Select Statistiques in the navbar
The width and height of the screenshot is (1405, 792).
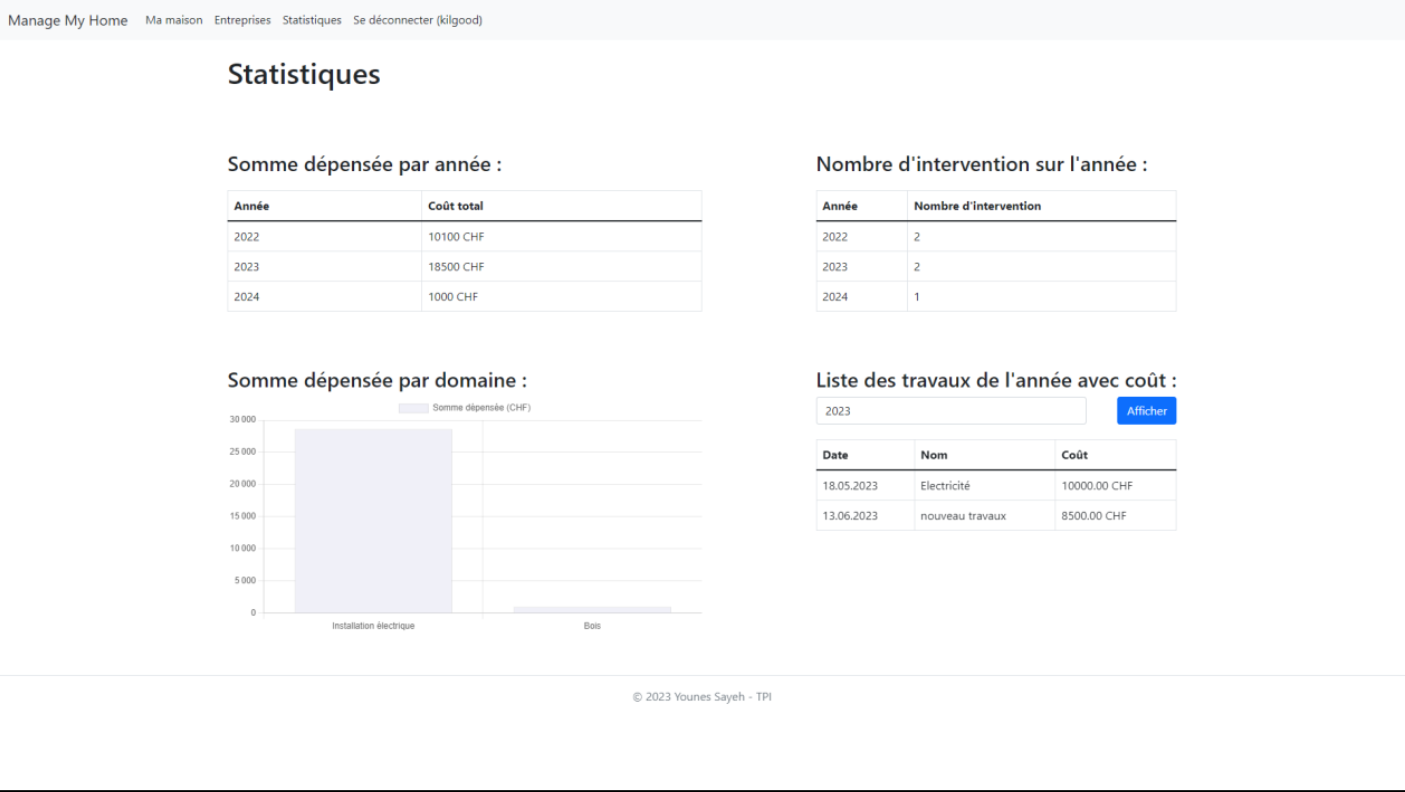pos(312,20)
